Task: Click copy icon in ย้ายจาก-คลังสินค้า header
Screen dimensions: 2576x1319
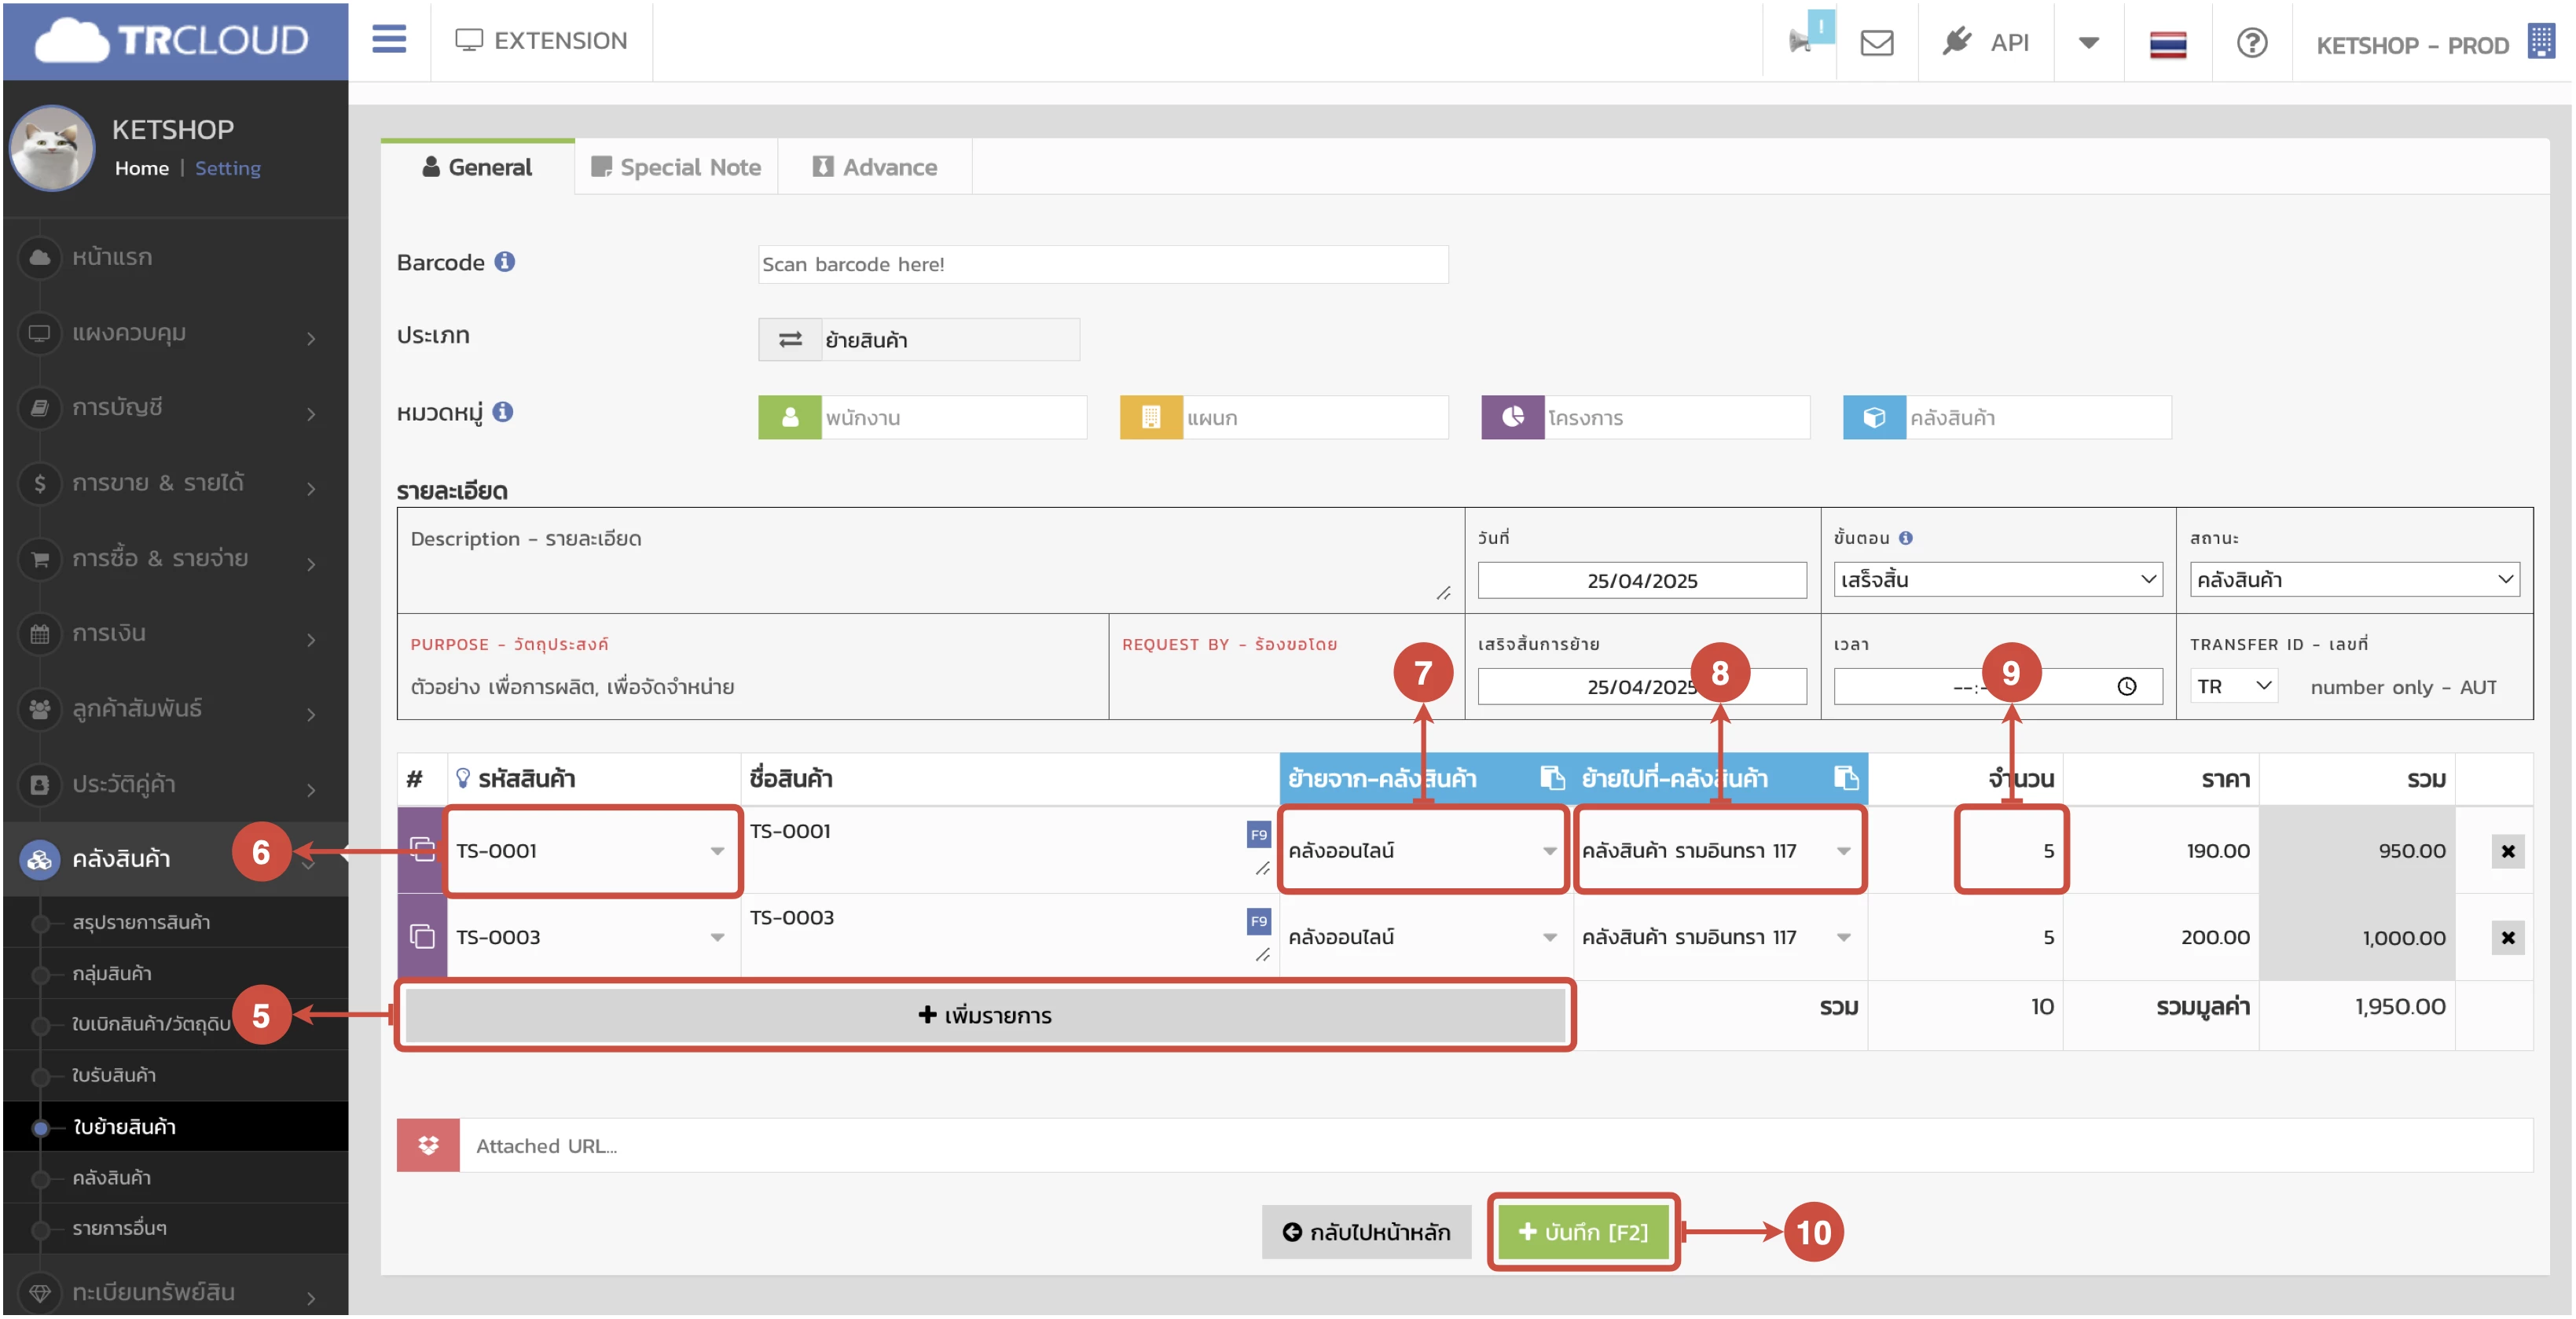Action: (x=1552, y=778)
